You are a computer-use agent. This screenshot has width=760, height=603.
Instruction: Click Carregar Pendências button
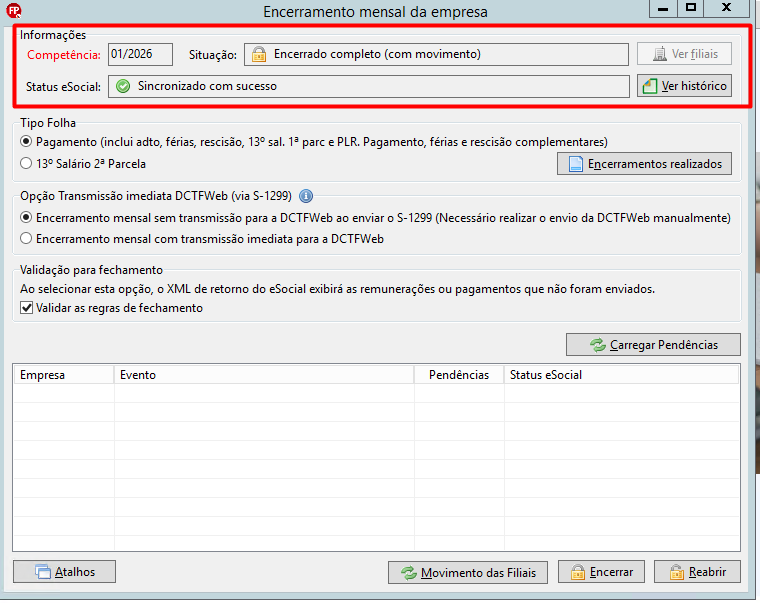[x=653, y=345]
